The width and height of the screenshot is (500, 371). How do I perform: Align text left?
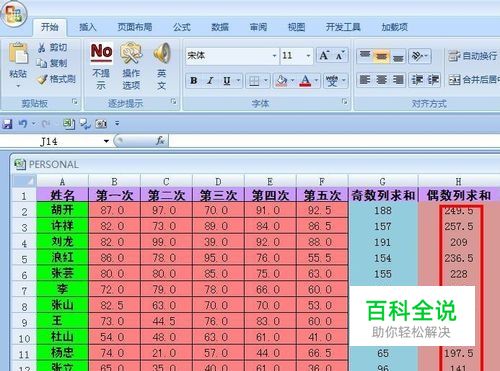[x=365, y=80]
